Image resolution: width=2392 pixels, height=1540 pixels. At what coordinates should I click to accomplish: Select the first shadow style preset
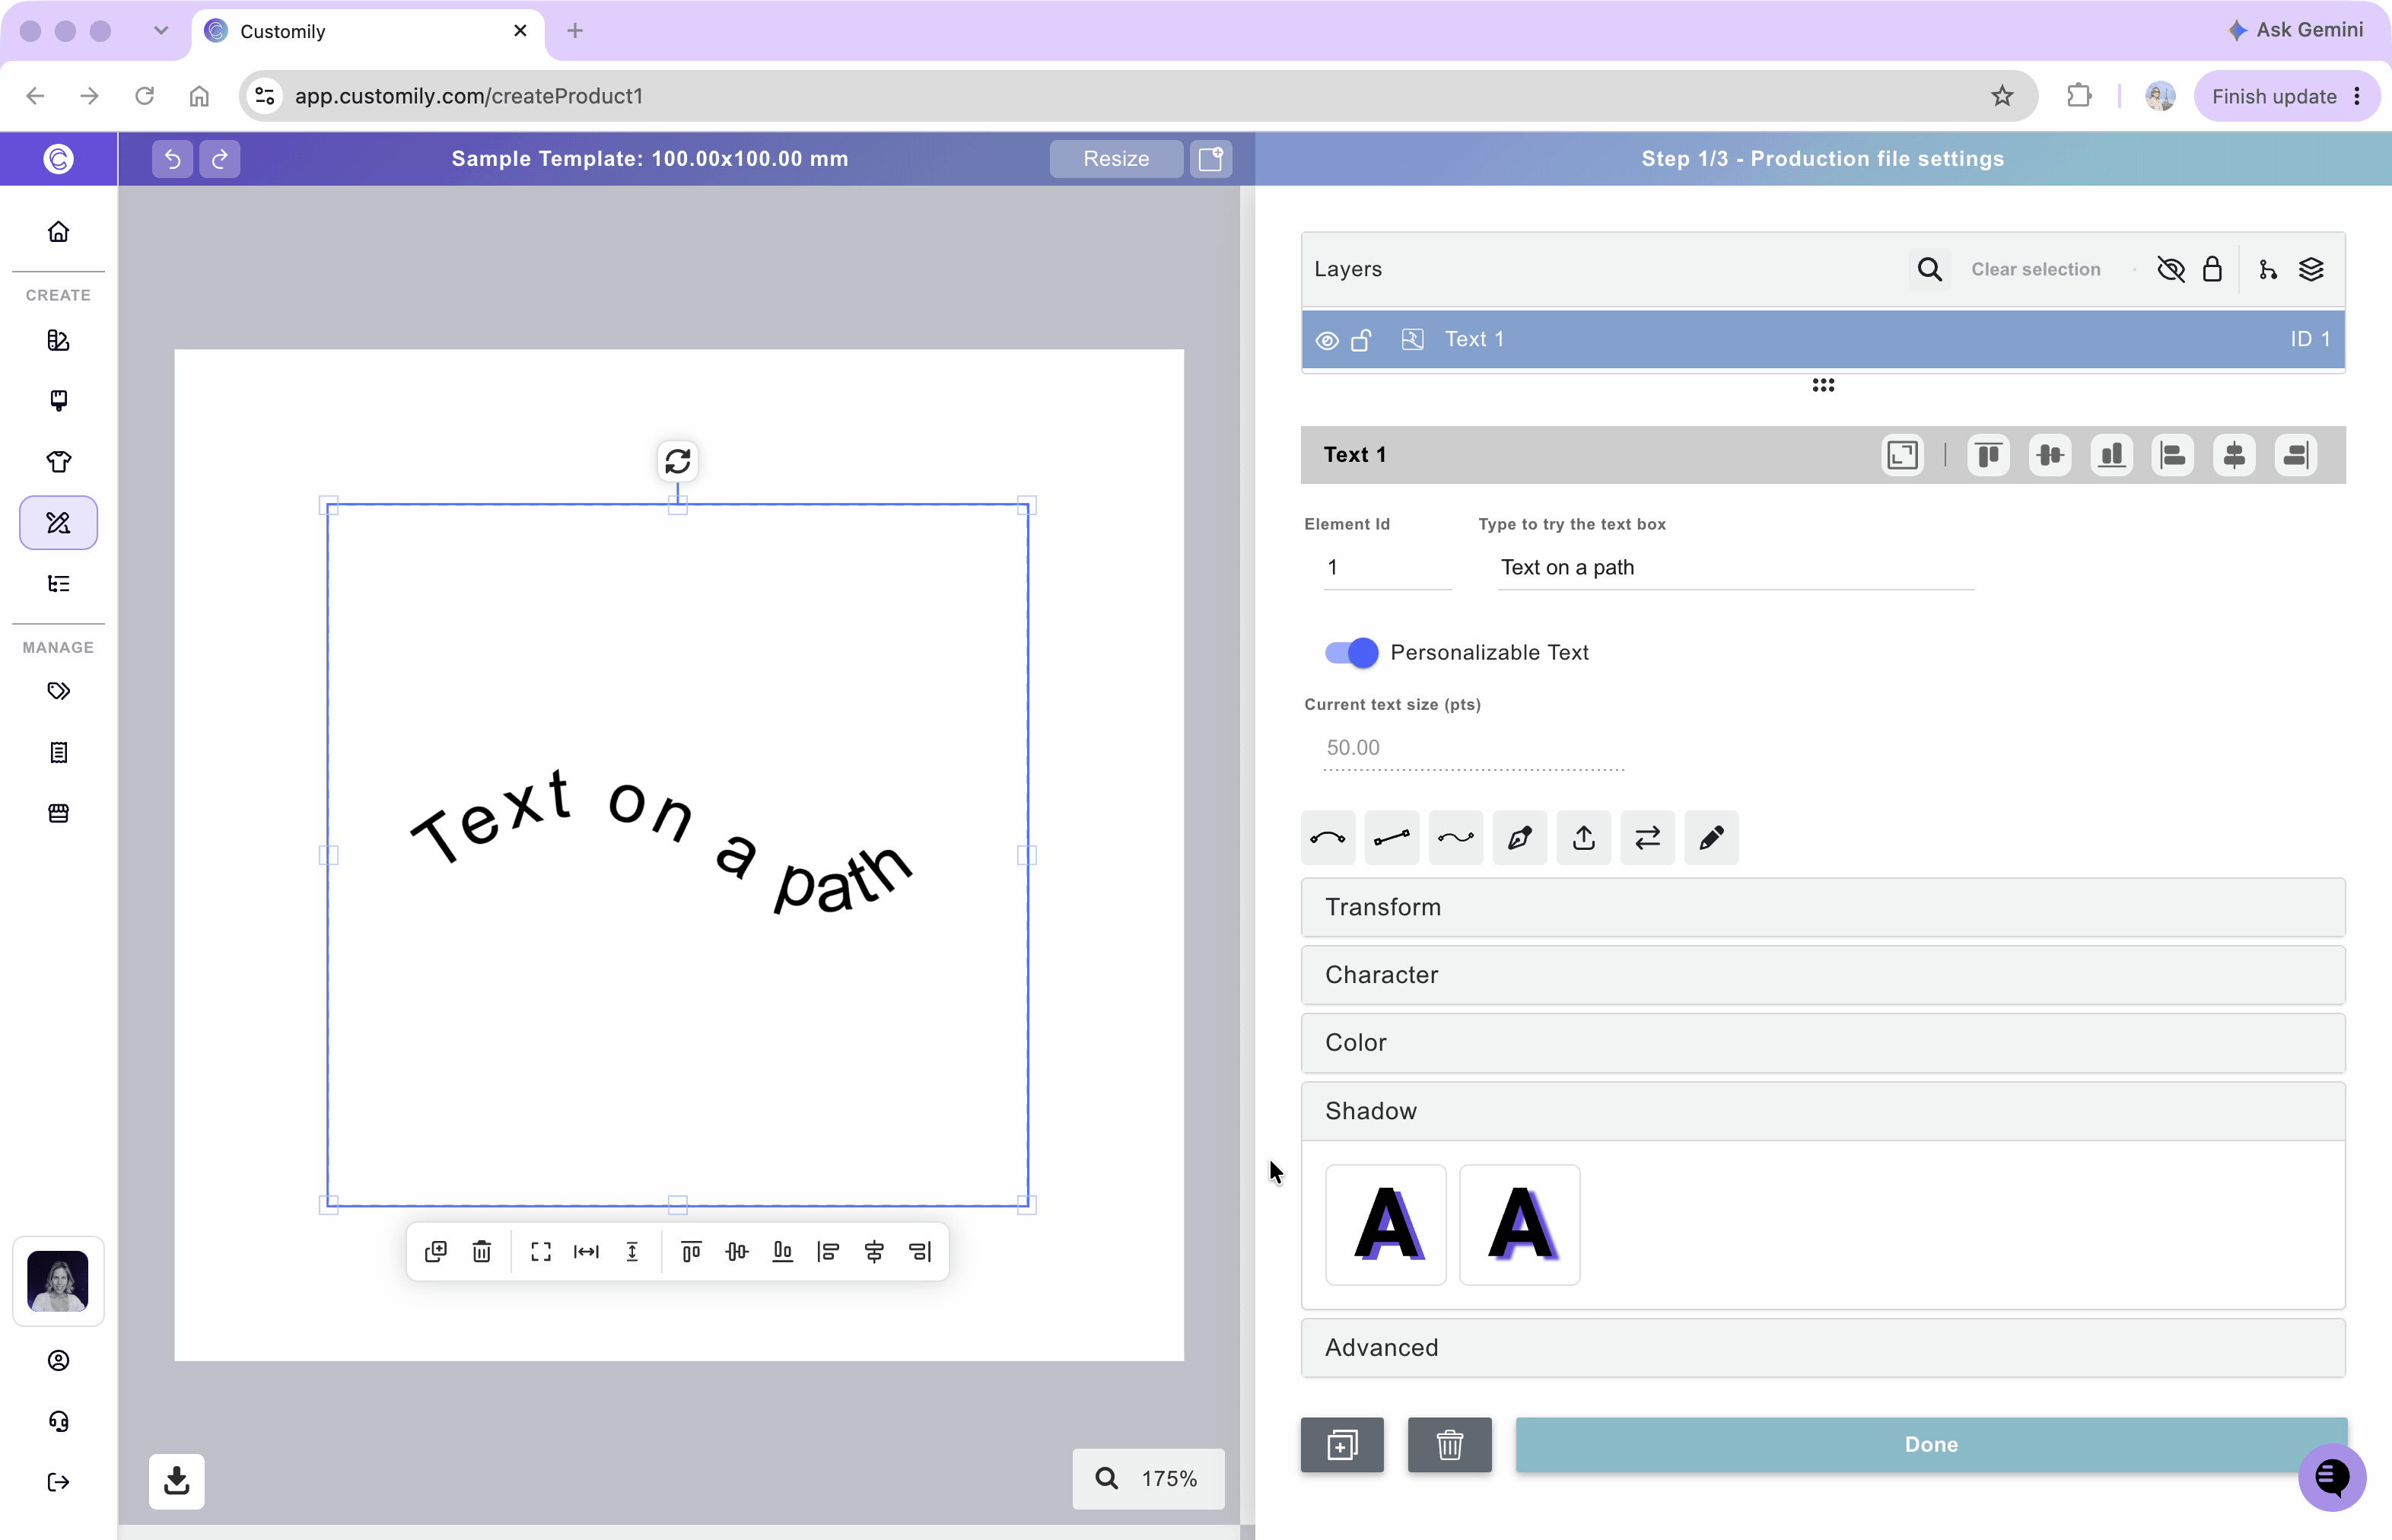1386,1225
